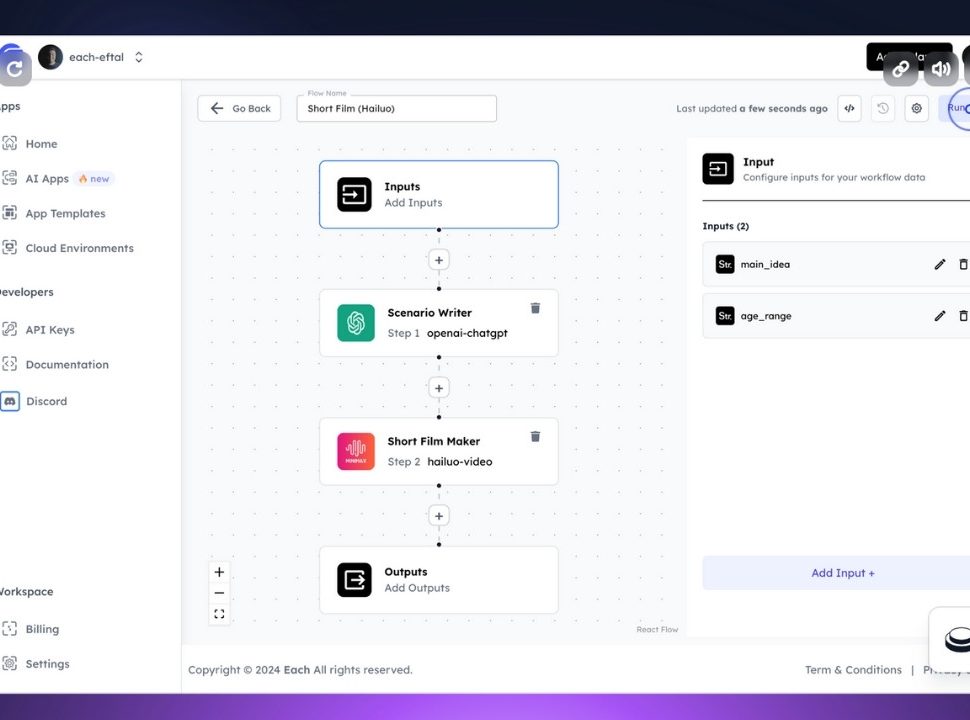Click the Billing icon
This screenshot has width=970, height=720.
[9, 628]
